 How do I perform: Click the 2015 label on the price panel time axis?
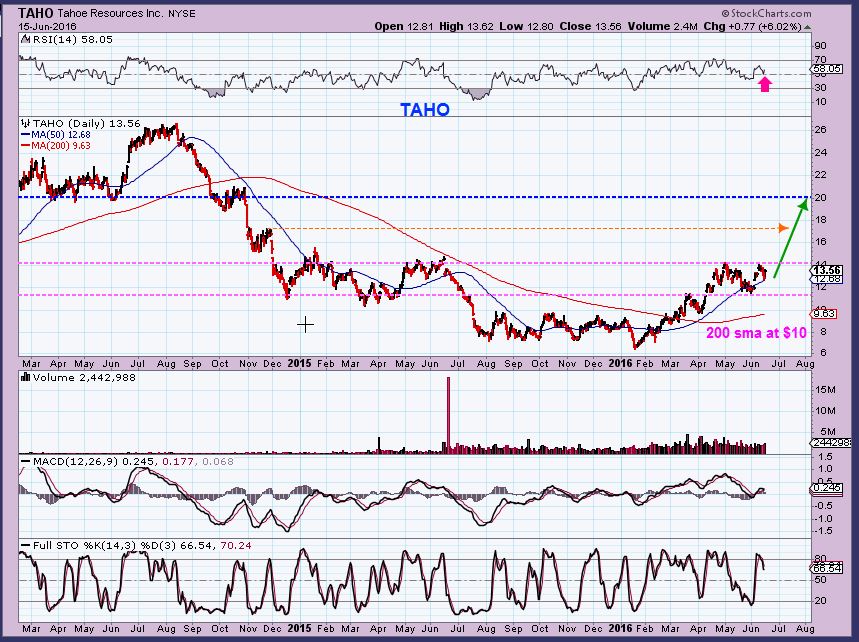299,364
